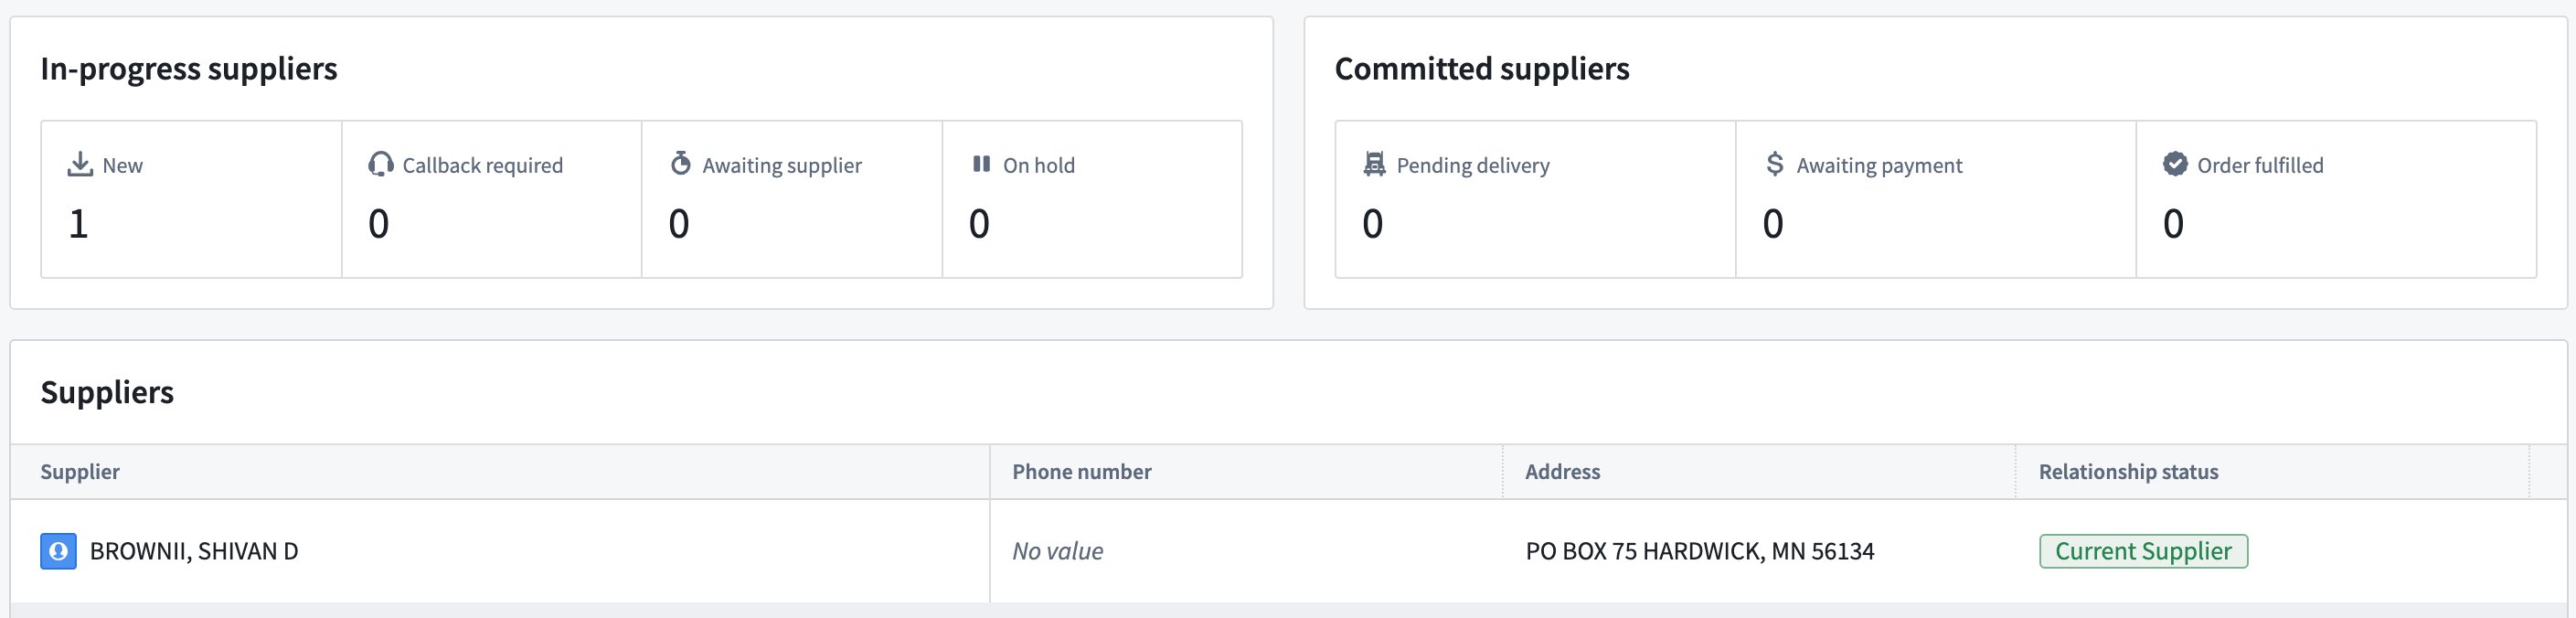
Task: Sort by the Supplier column header
Action: tap(80, 472)
